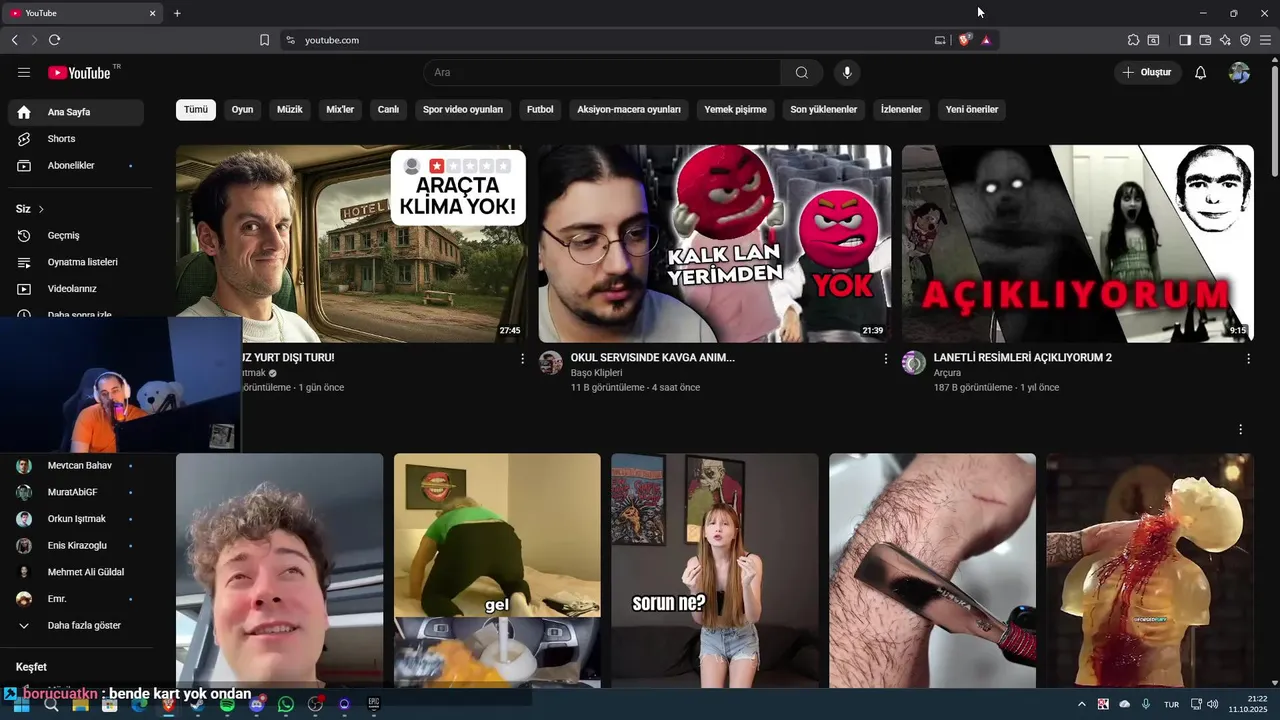Open browser extensions puzzle icon
1280x720 pixels.
click(x=1133, y=40)
